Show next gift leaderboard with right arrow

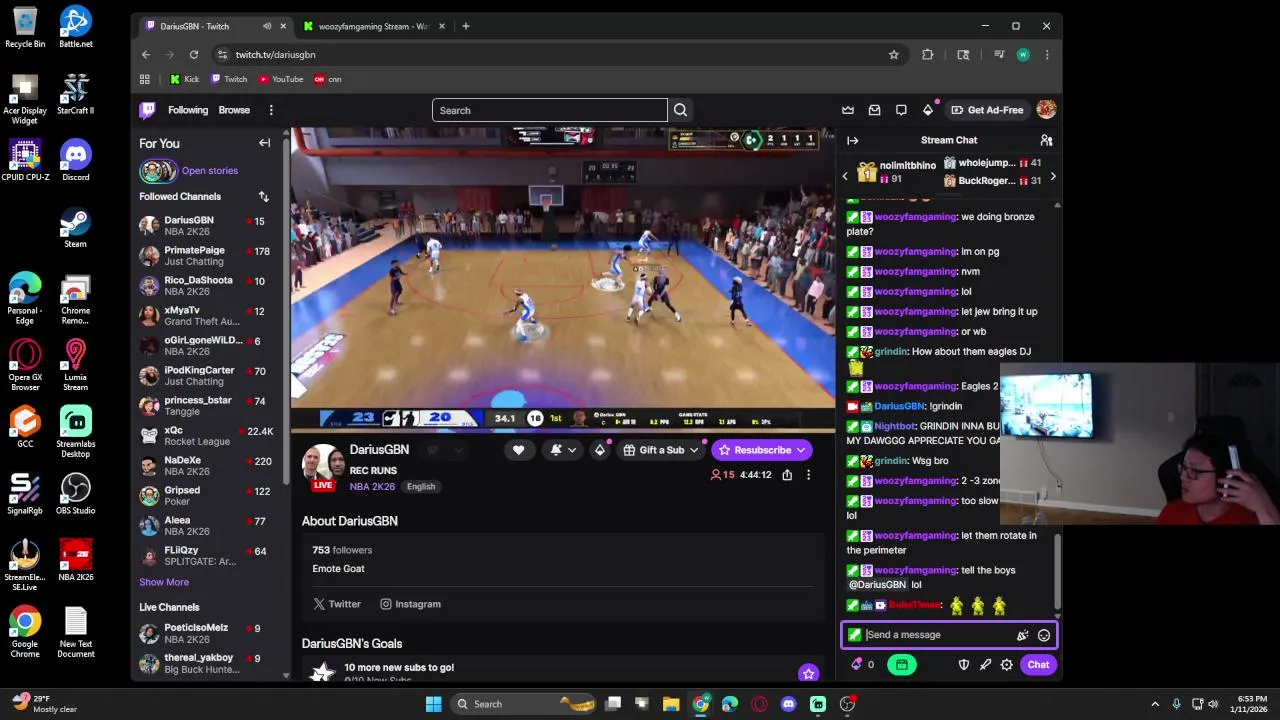tap(1052, 176)
